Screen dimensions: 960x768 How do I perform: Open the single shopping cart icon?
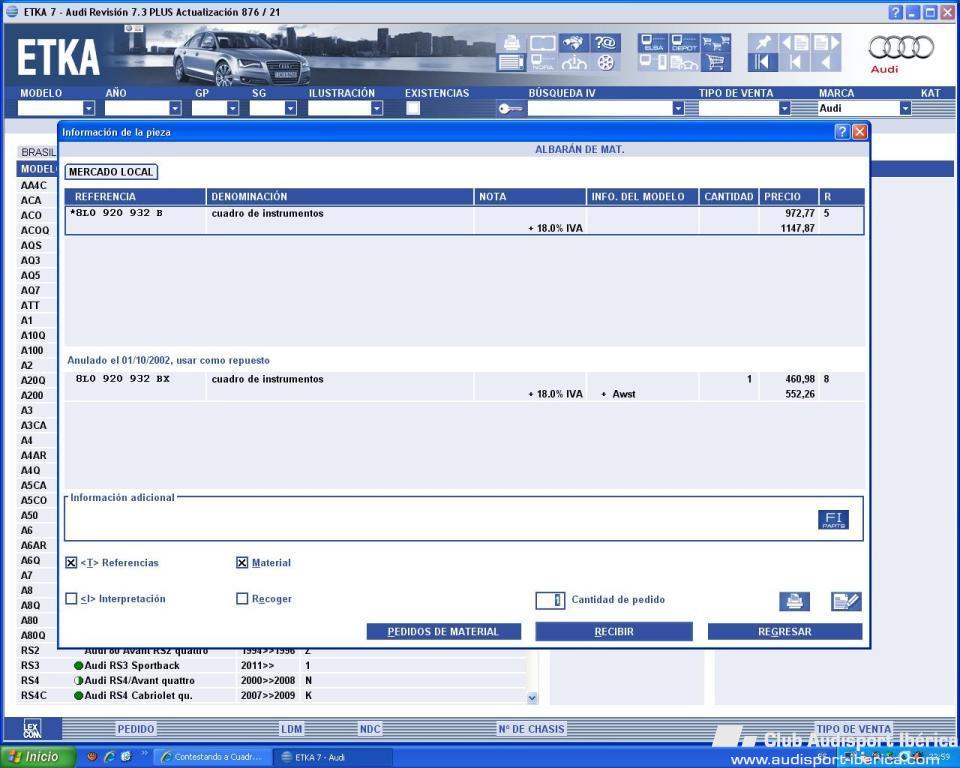pos(716,62)
